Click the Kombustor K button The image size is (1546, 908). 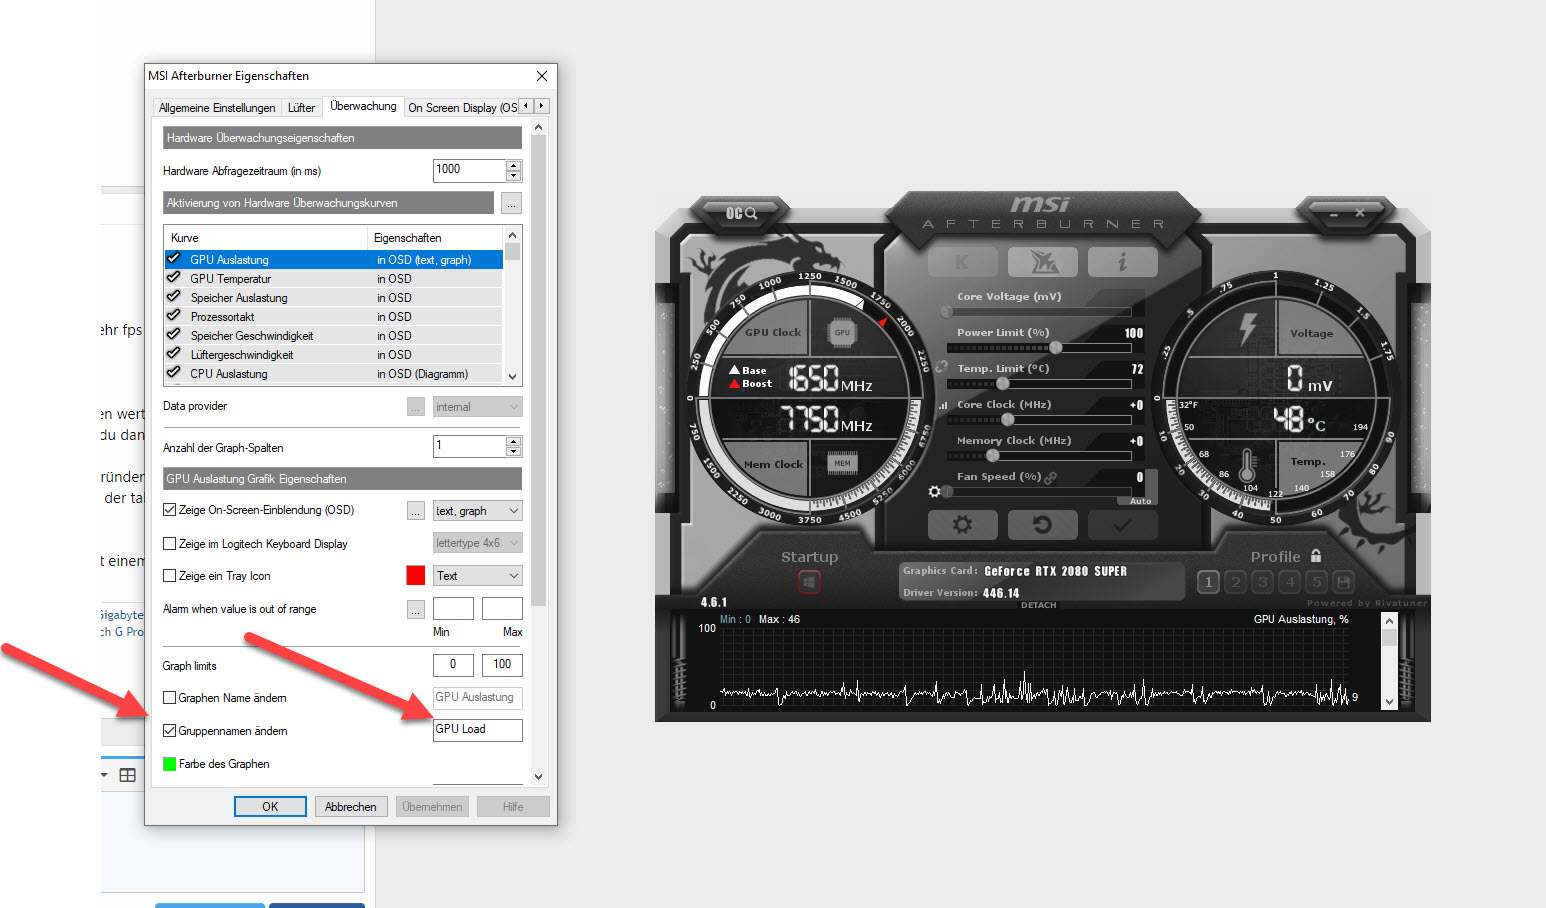962,262
